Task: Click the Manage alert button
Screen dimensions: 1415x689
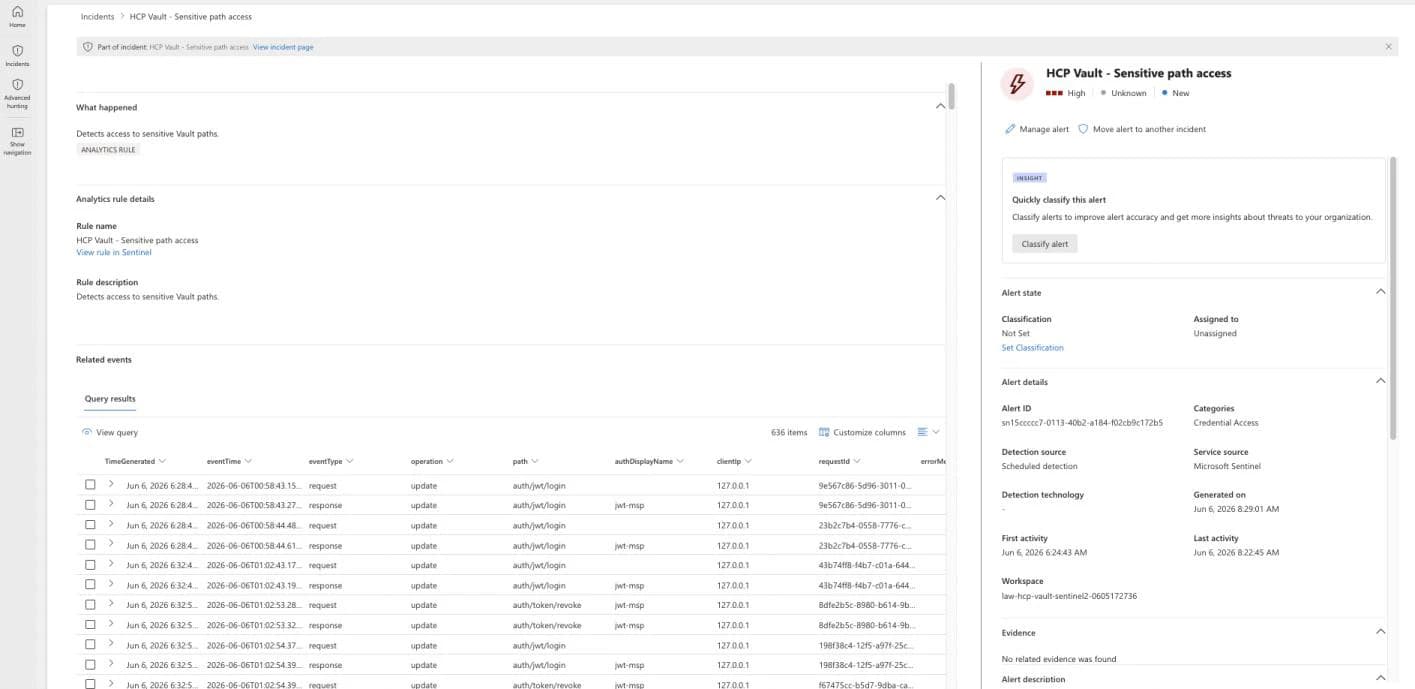Action: point(1037,129)
